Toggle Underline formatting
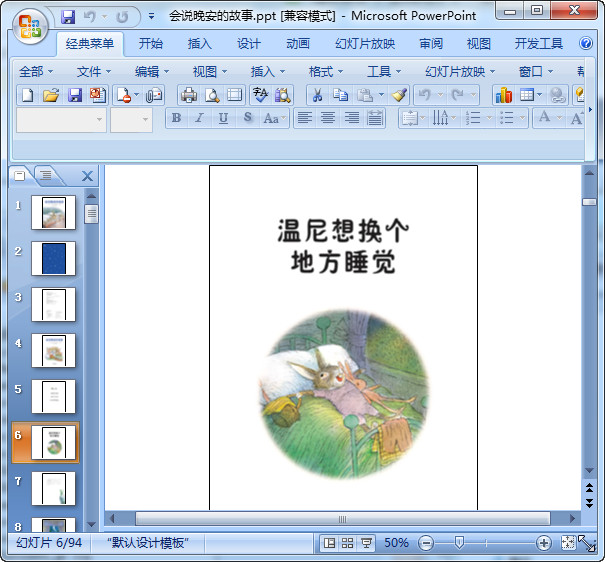Viewport: 605px width, 562px height. coord(223,118)
